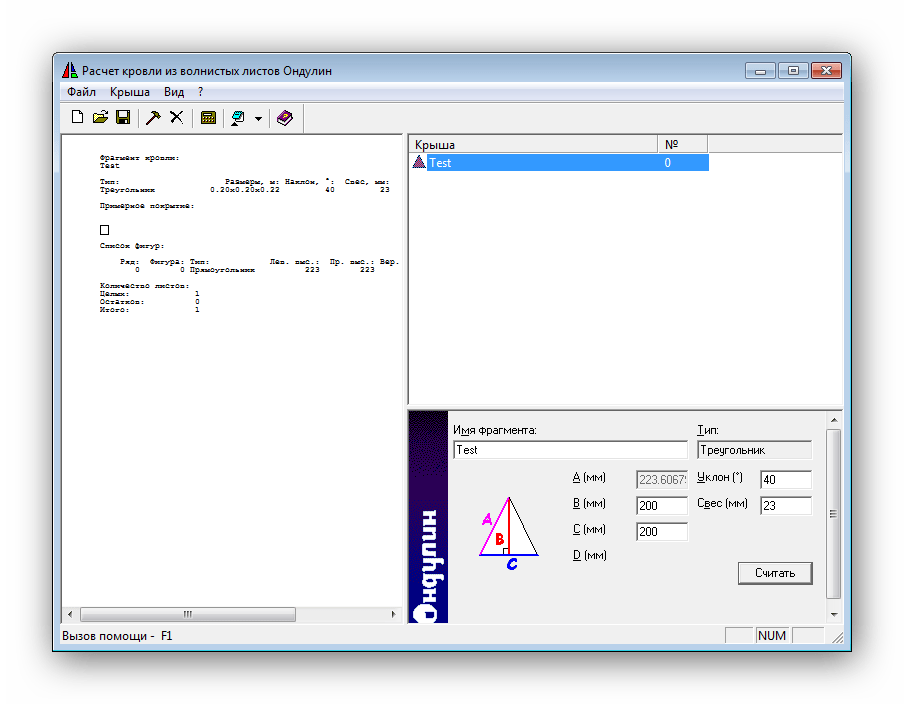Click the Уклон angle input field

(785, 480)
